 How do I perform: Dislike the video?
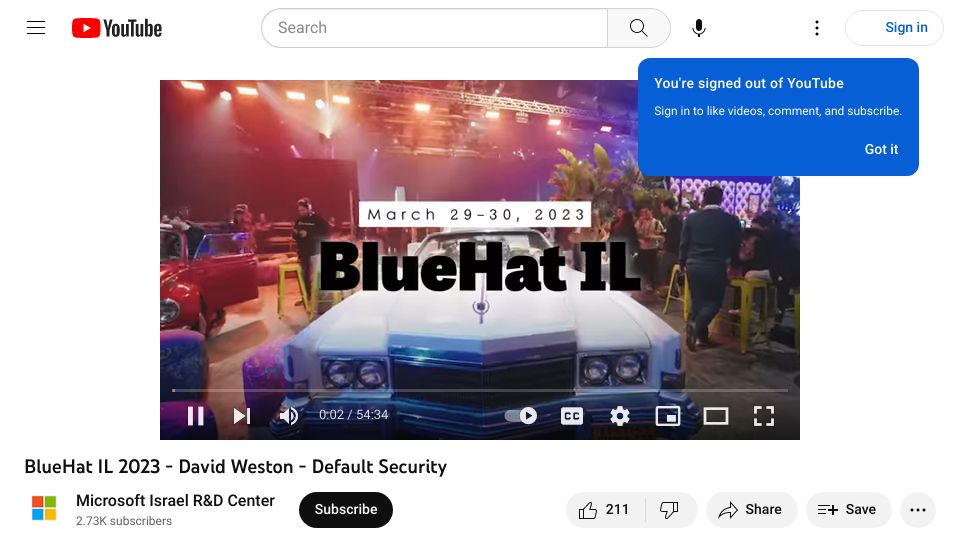point(670,509)
